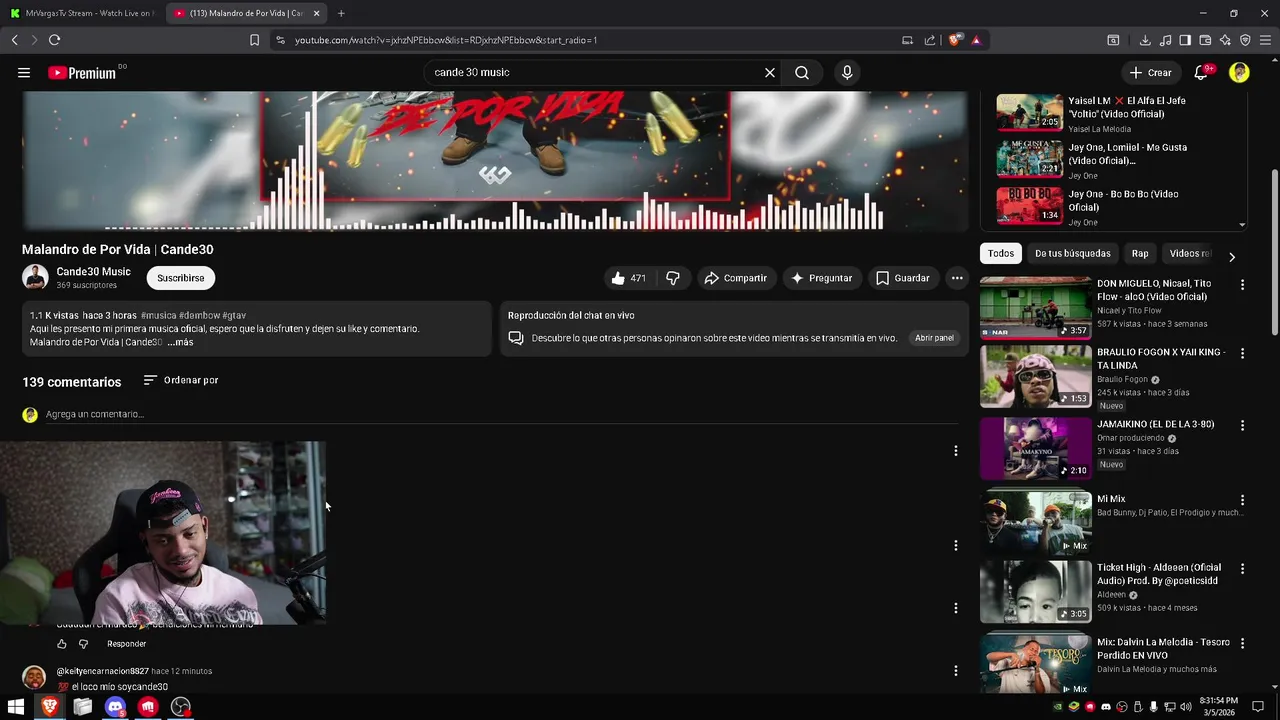Open the Cande30 Music channel avatar
The image size is (1280, 720).
click(x=35, y=277)
